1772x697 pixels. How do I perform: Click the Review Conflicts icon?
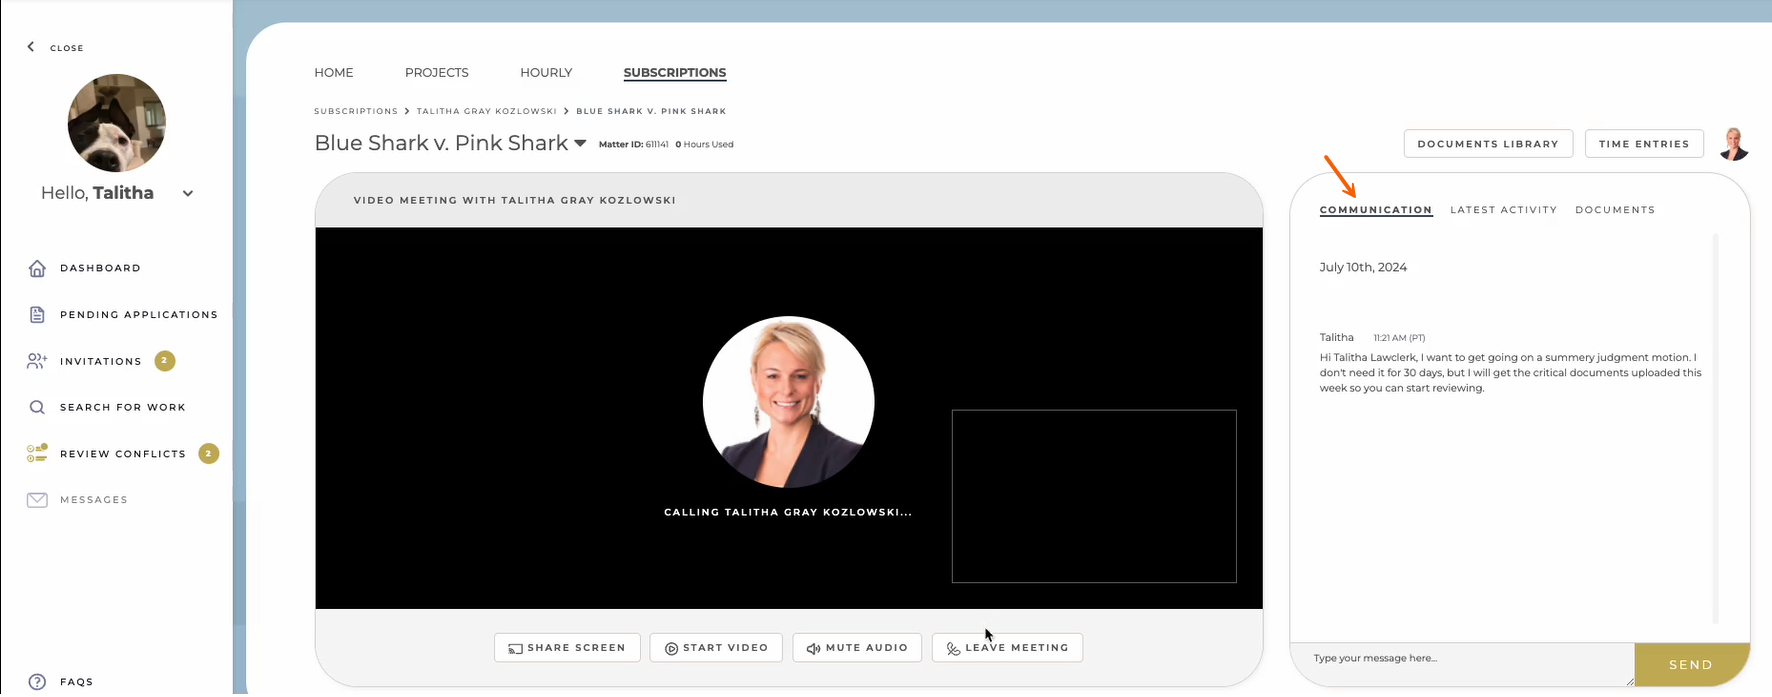(37, 453)
